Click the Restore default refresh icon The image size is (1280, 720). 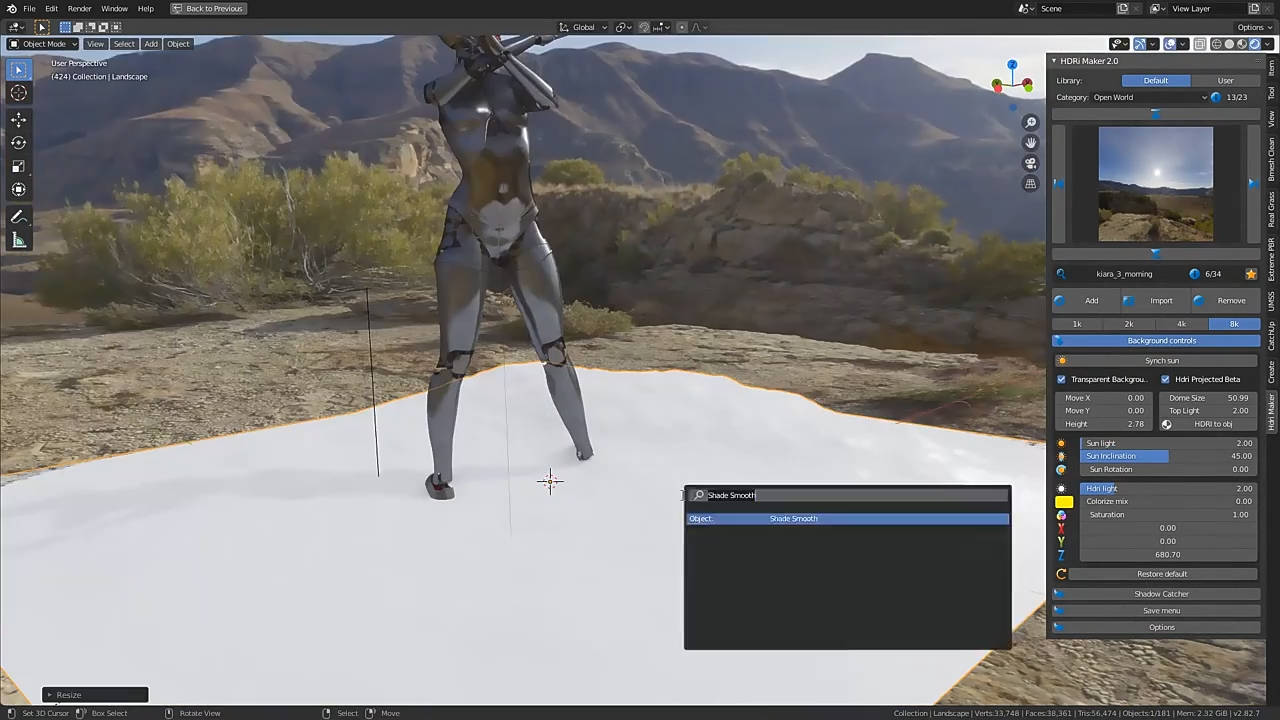[x=1061, y=574]
